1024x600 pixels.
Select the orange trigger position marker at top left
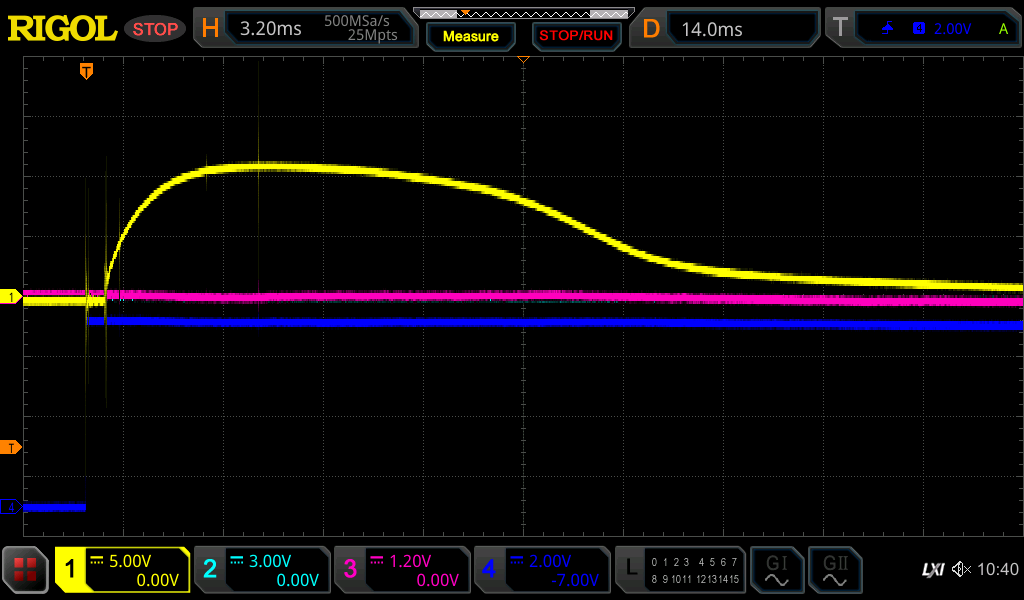pos(87,71)
